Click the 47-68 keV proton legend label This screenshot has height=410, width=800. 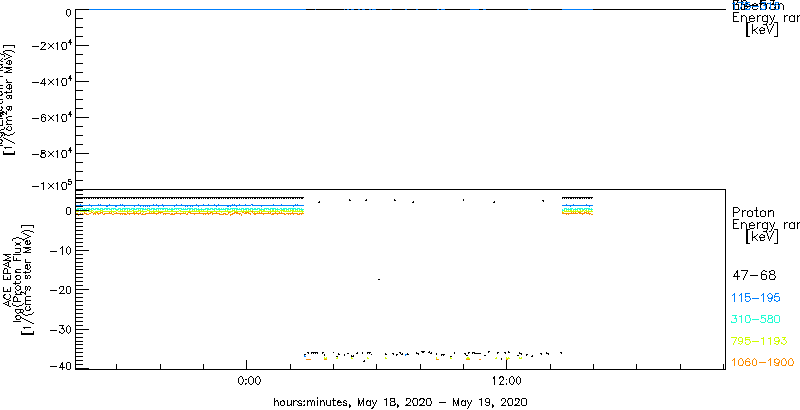click(754, 276)
